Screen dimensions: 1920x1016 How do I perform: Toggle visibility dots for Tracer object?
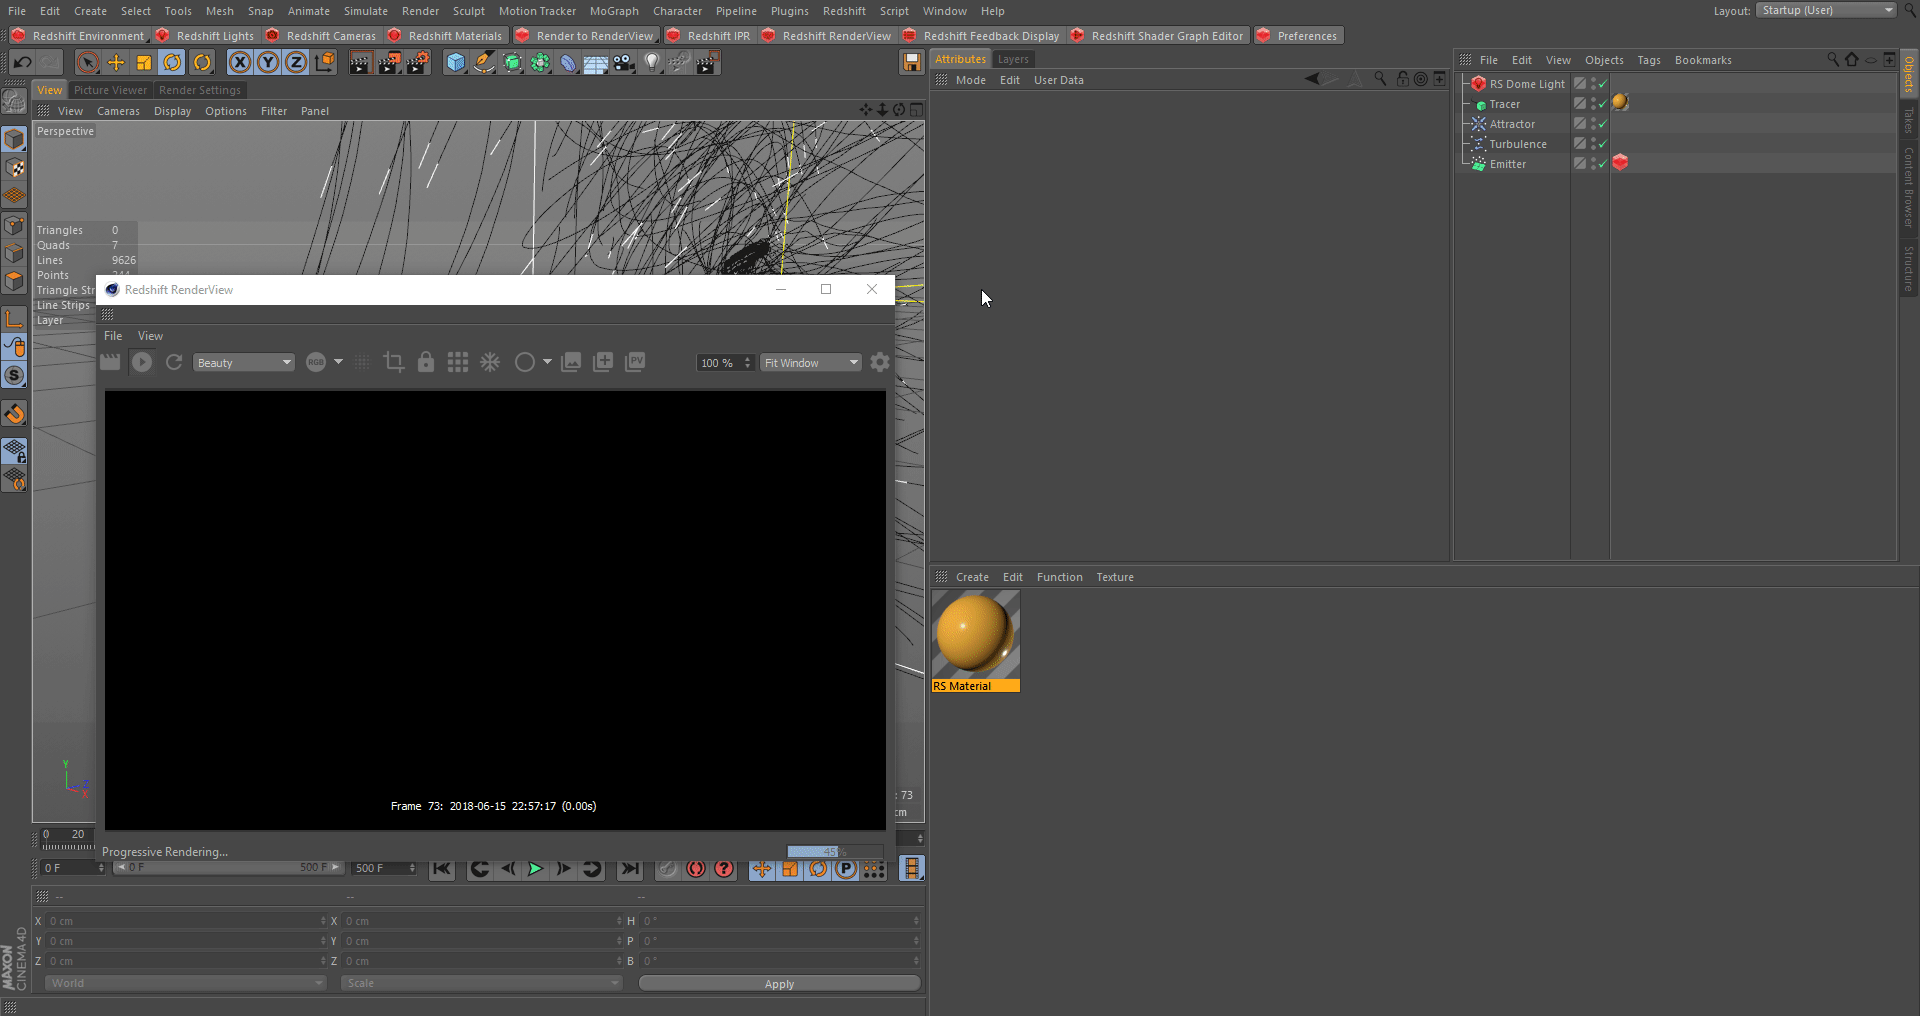[x=1592, y=104]
